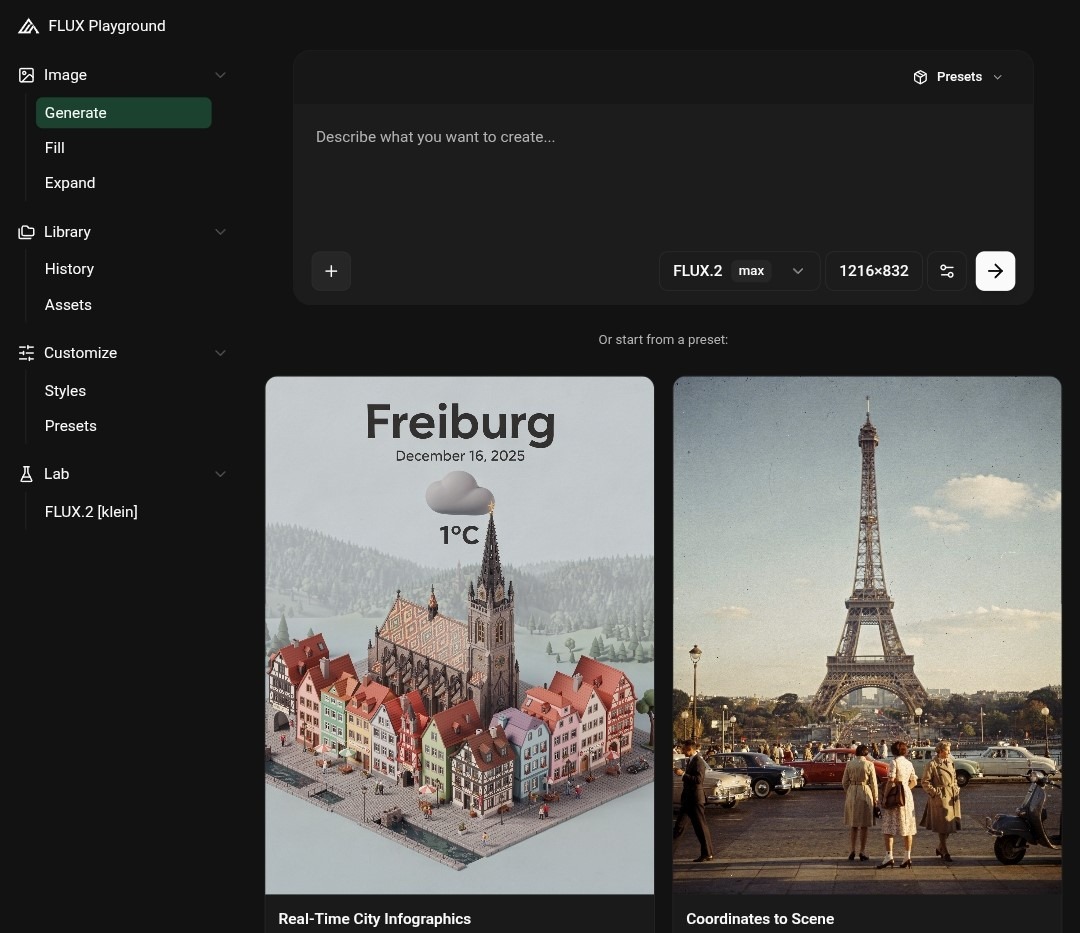The height and width of the screenshot is (933, 1080).
Task: Focus the prompt description text field
Action: [x=662, y=170]
